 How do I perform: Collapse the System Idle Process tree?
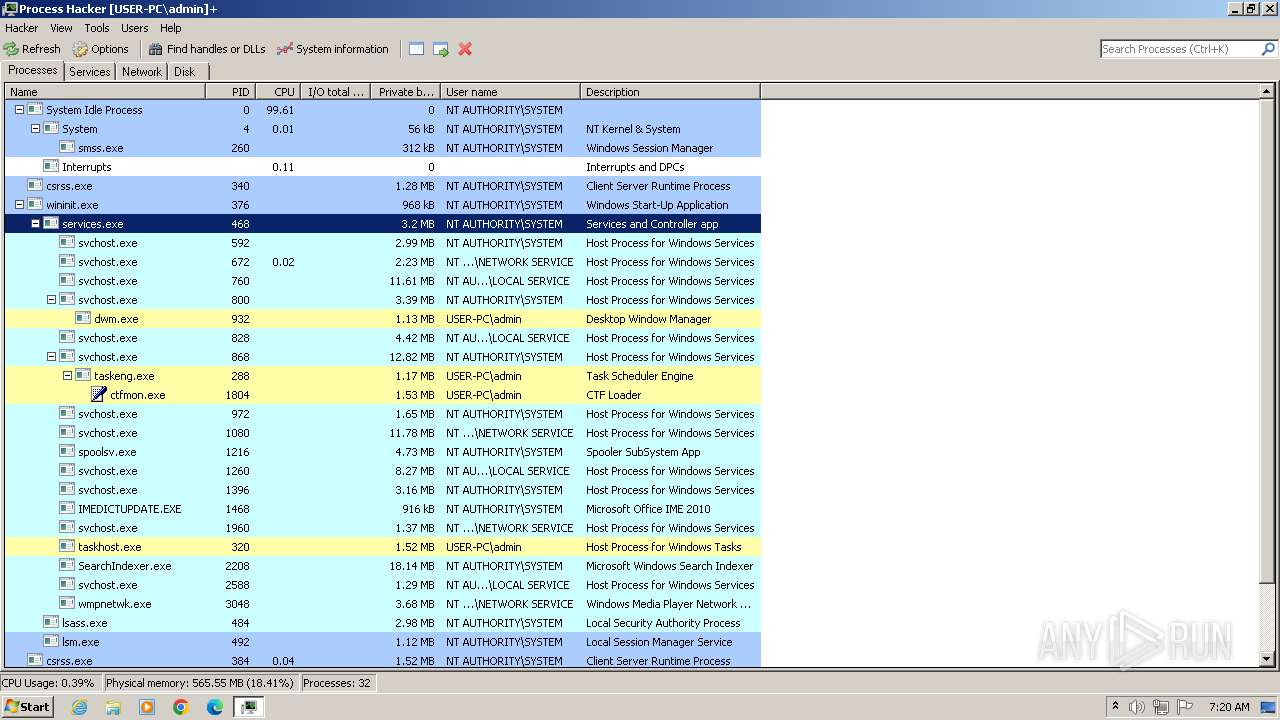coord(19,110)
